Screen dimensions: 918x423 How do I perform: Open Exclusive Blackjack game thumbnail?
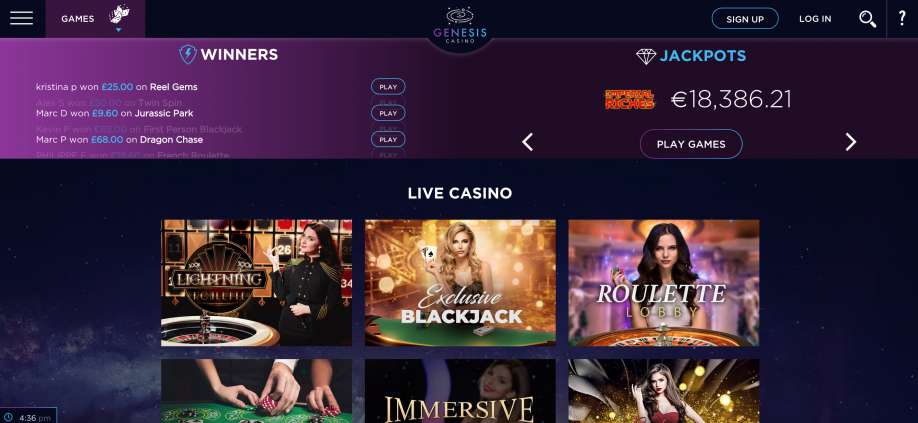pos(460,283)
